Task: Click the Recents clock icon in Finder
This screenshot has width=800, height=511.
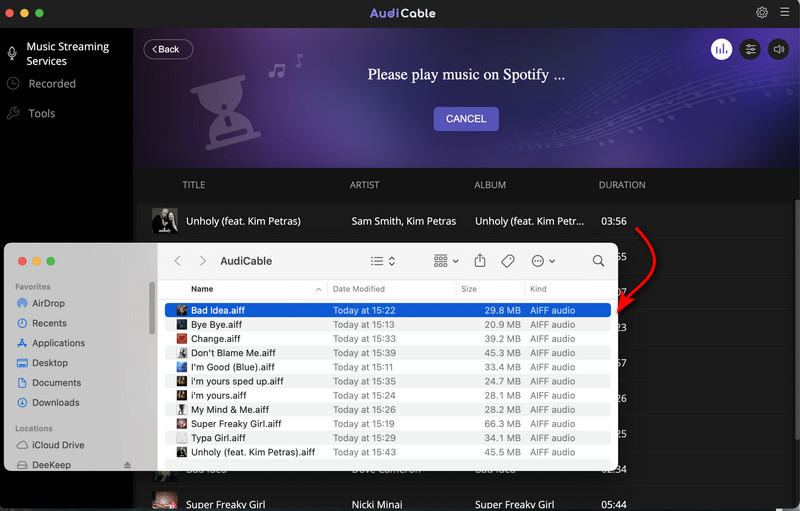Action: [22, 323]
